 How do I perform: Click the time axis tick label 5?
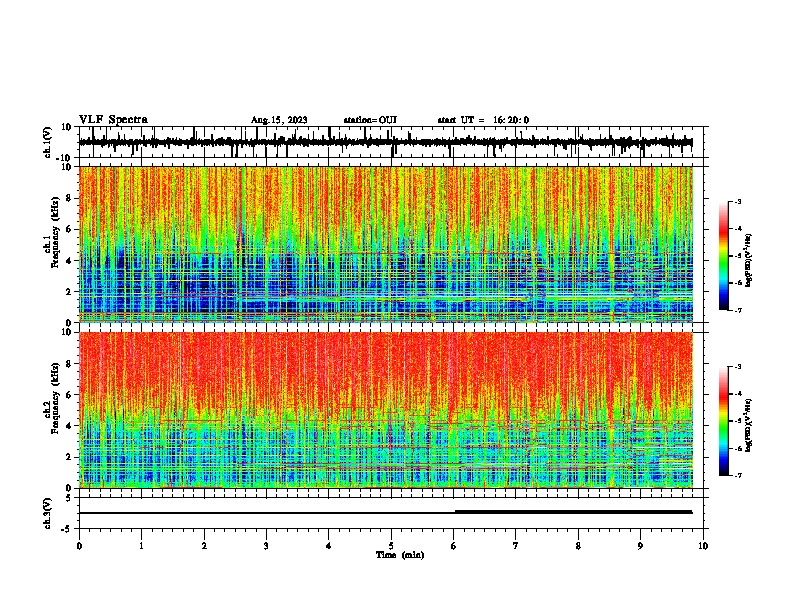tap(391, 546)
